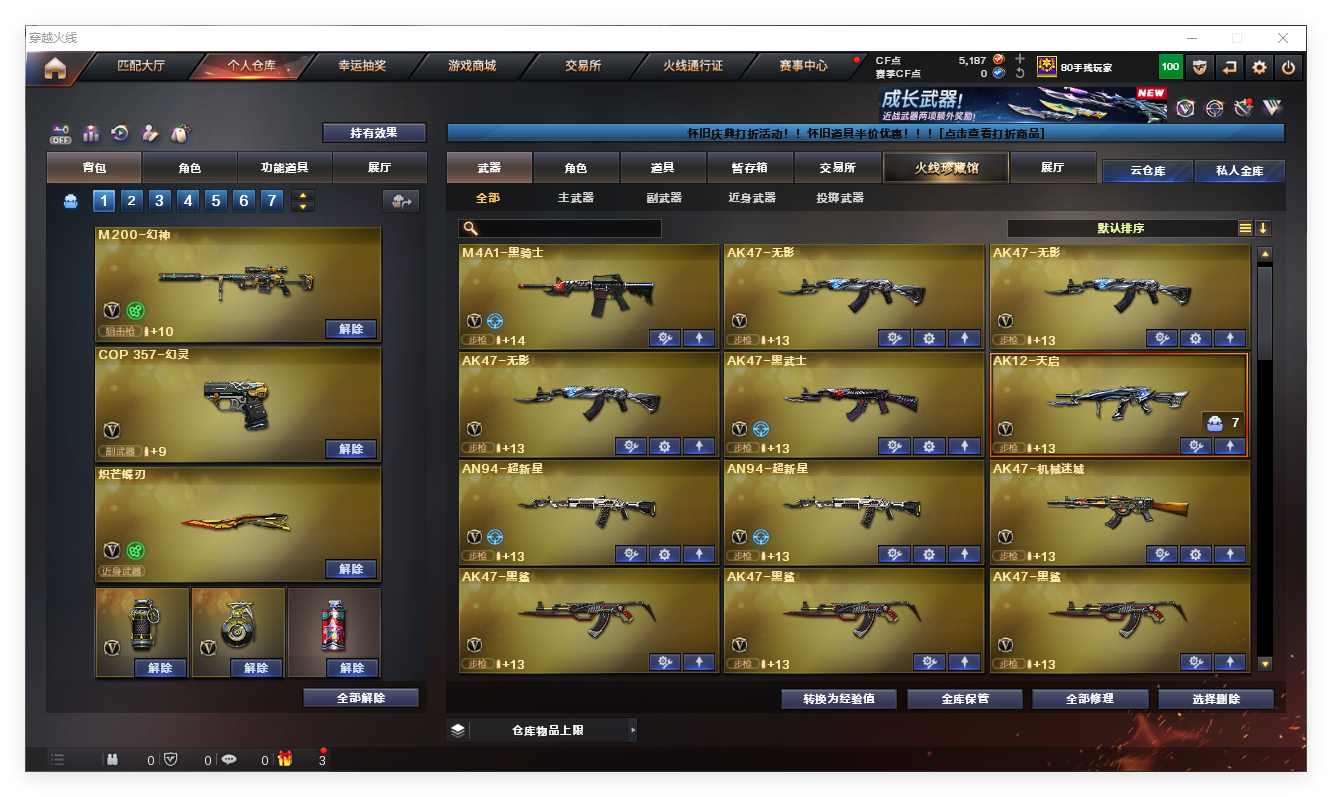1332x797 pixels.
Task: Click the power exit icon
Action: [1288, 67]
